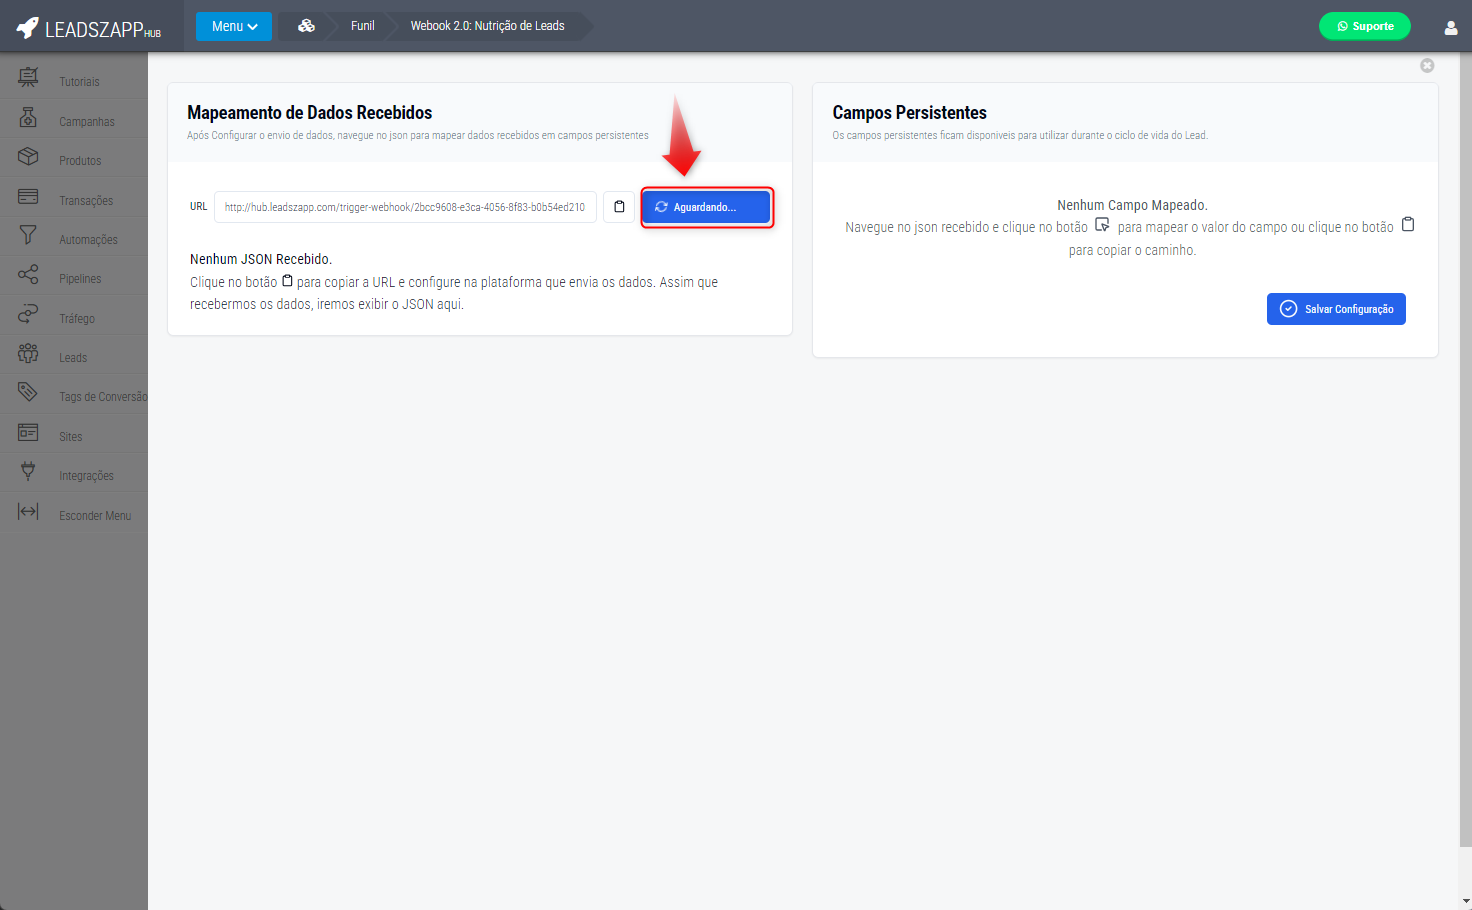Open Tags de Conversão from the sidebar
This screenshot has height=910, width=1472.
(103, 397)
